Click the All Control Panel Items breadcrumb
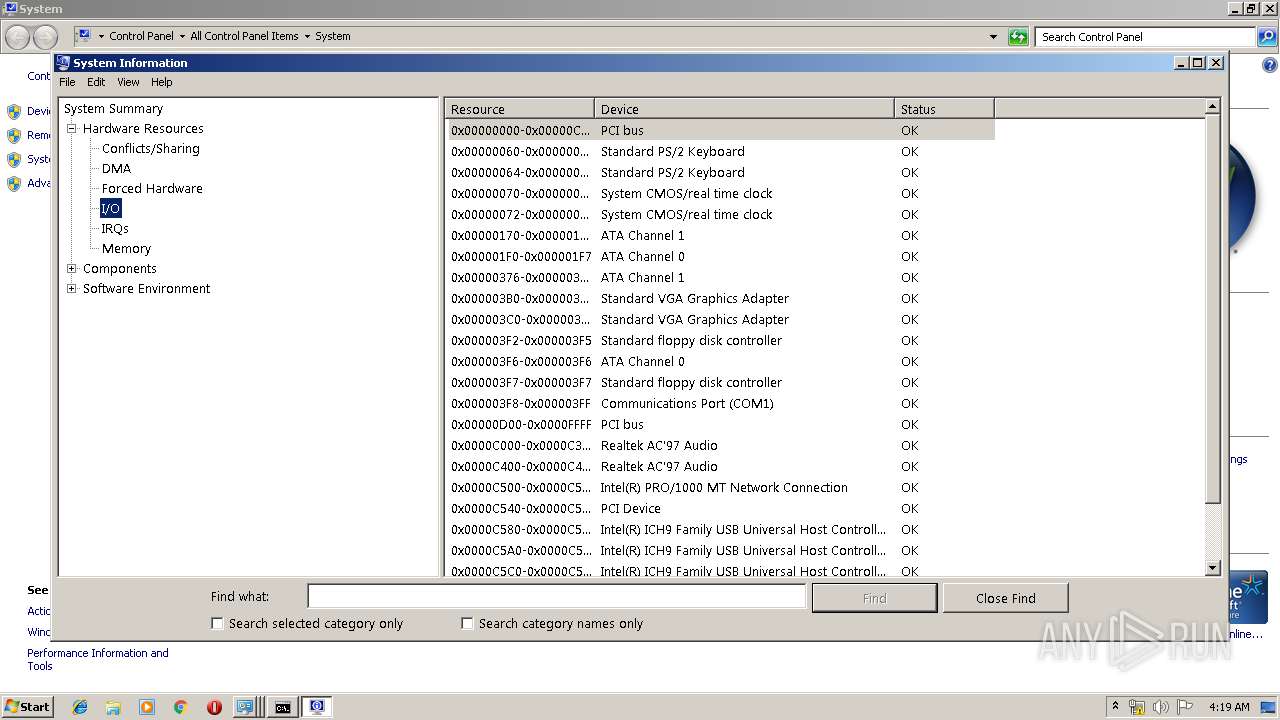Viewport: 1280px width, 720px height. [x=244, y=36]
